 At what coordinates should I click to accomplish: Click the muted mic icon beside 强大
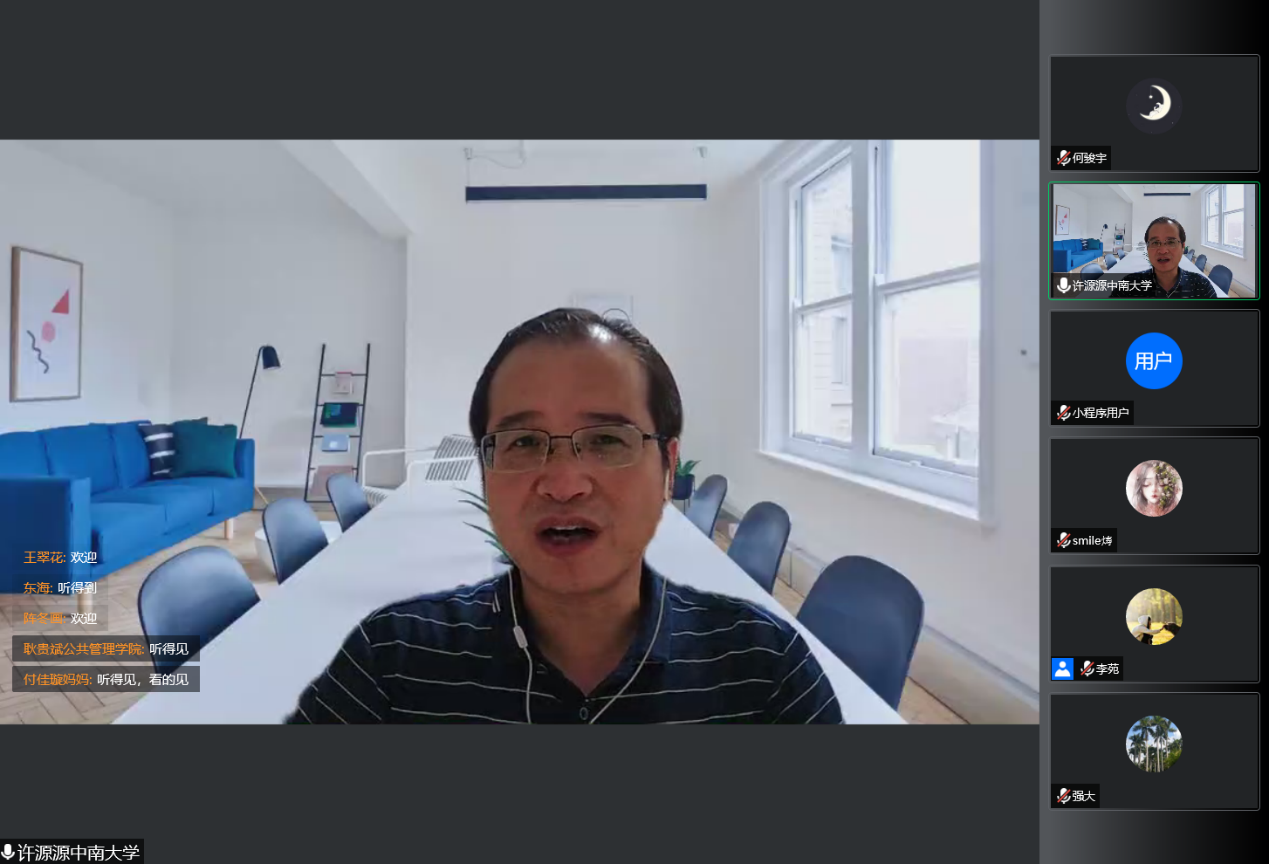click(x=1063, y=796)
